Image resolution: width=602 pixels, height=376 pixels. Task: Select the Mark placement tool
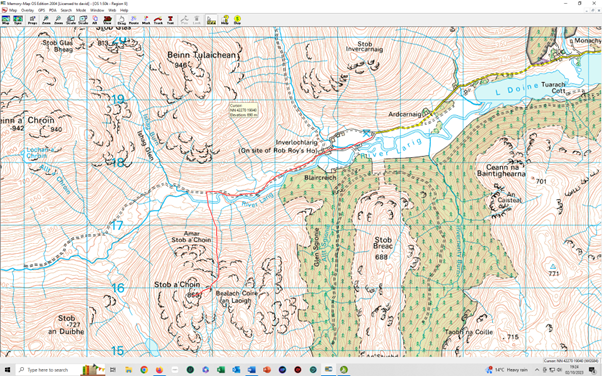pyautogui.click(x=146, y=20)
